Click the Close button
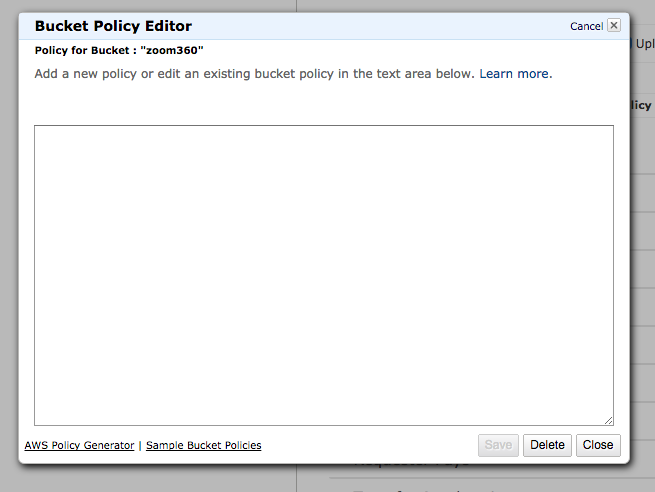Viewport: 655px width, 492px height. [x=598, y=445]
